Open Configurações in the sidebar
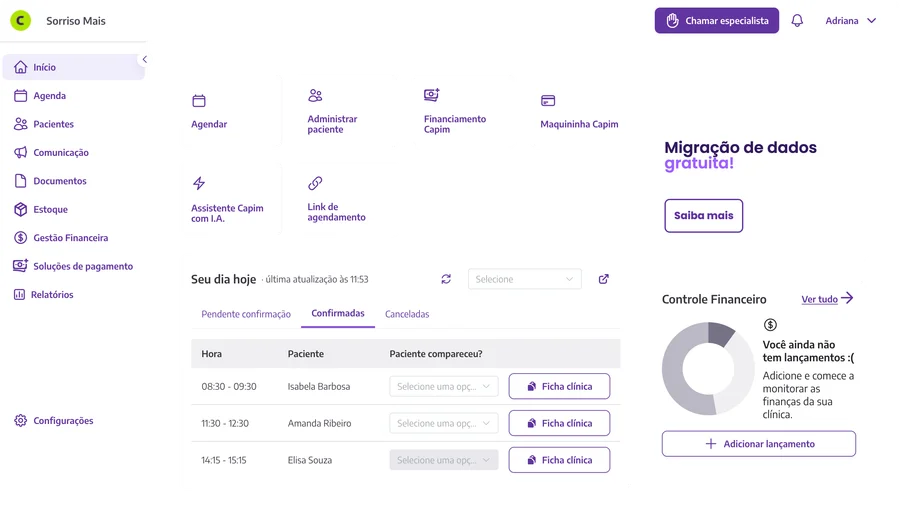The height and width of the screenshot is (512, 900). 53,421
